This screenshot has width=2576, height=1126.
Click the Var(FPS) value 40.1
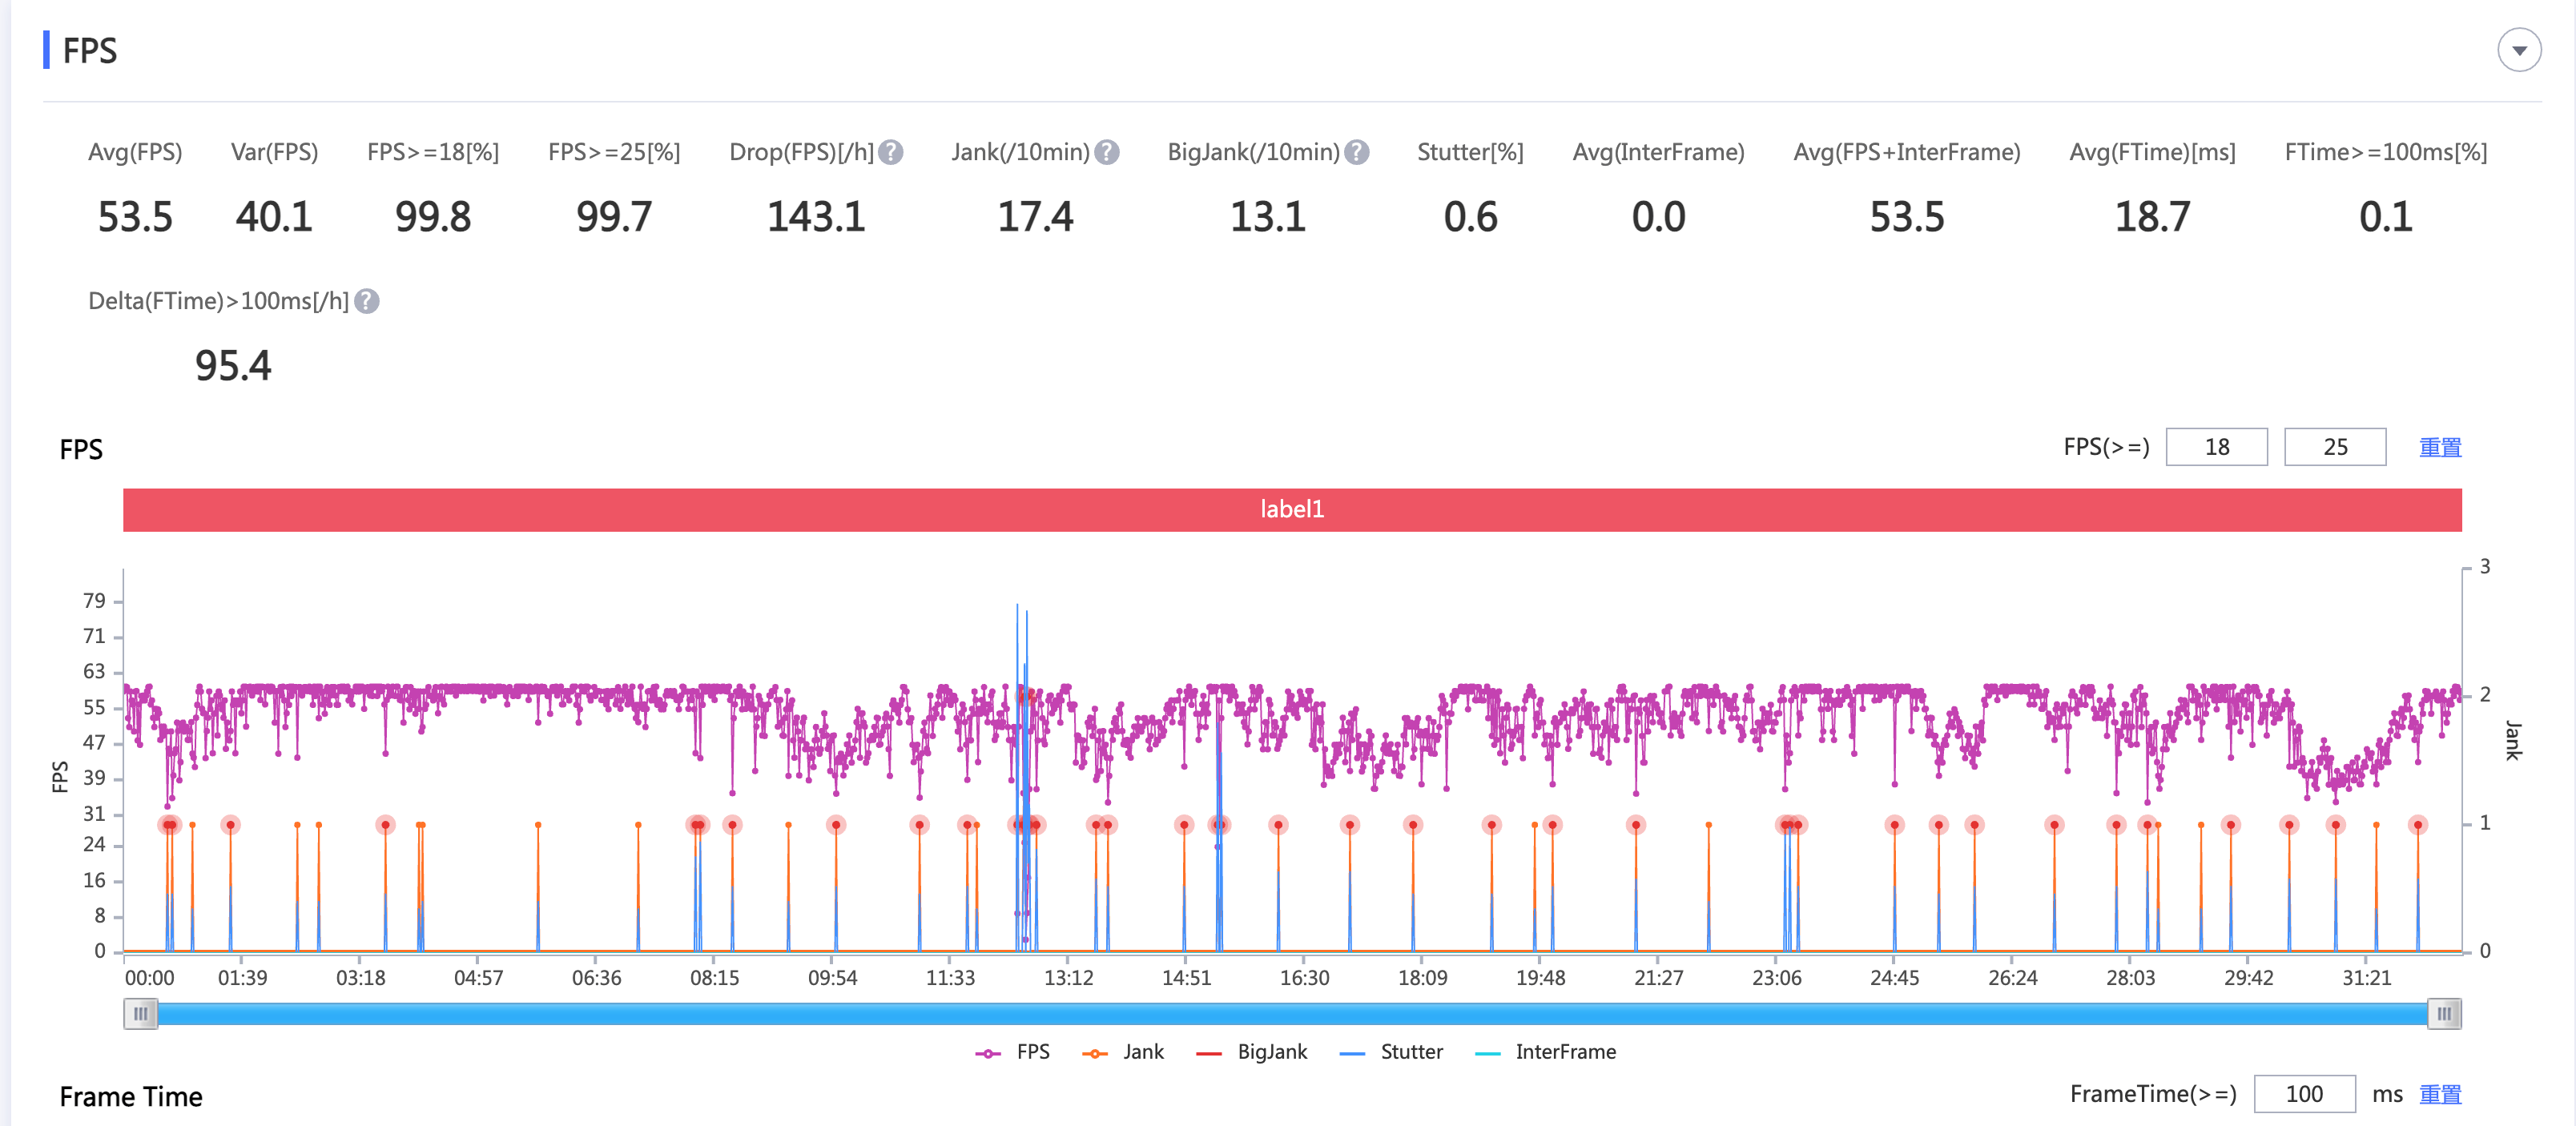pyautogui.click(x=274, y=217)
